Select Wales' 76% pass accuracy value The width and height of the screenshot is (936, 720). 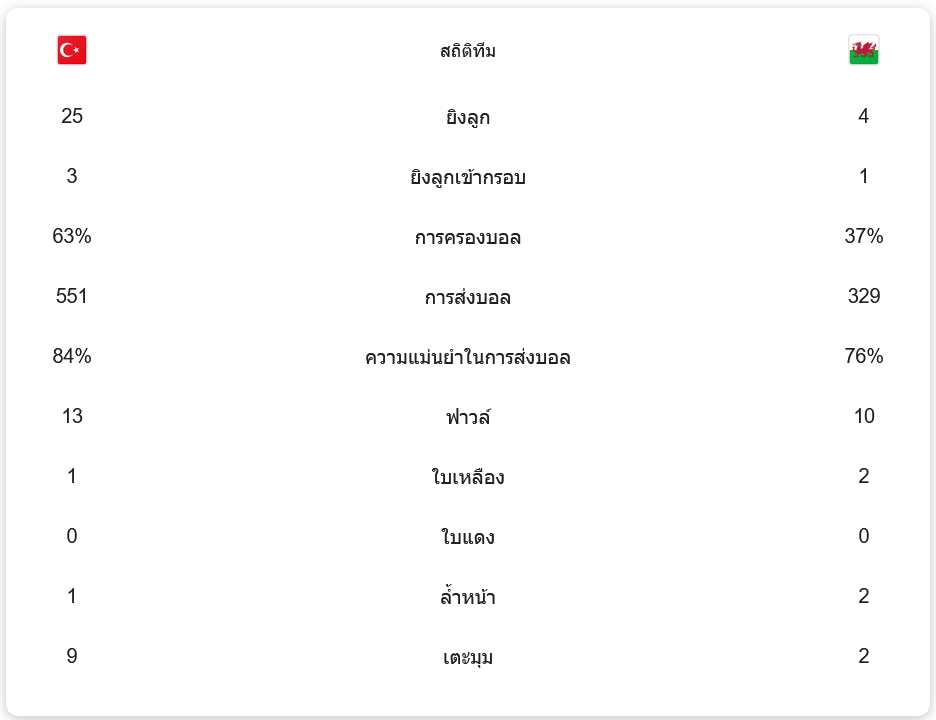(x=863, y=356)
